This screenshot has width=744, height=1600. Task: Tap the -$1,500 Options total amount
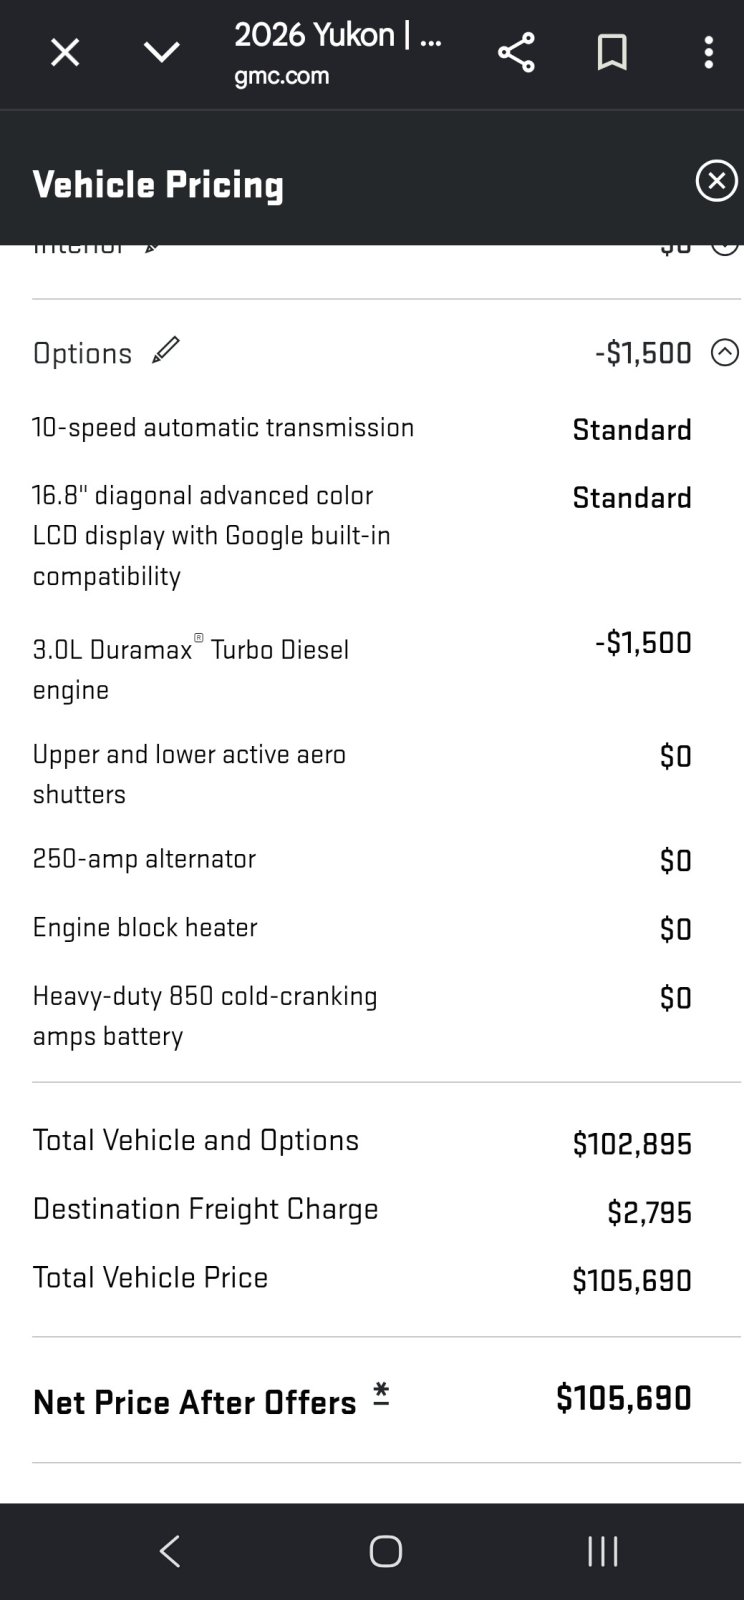643,352
